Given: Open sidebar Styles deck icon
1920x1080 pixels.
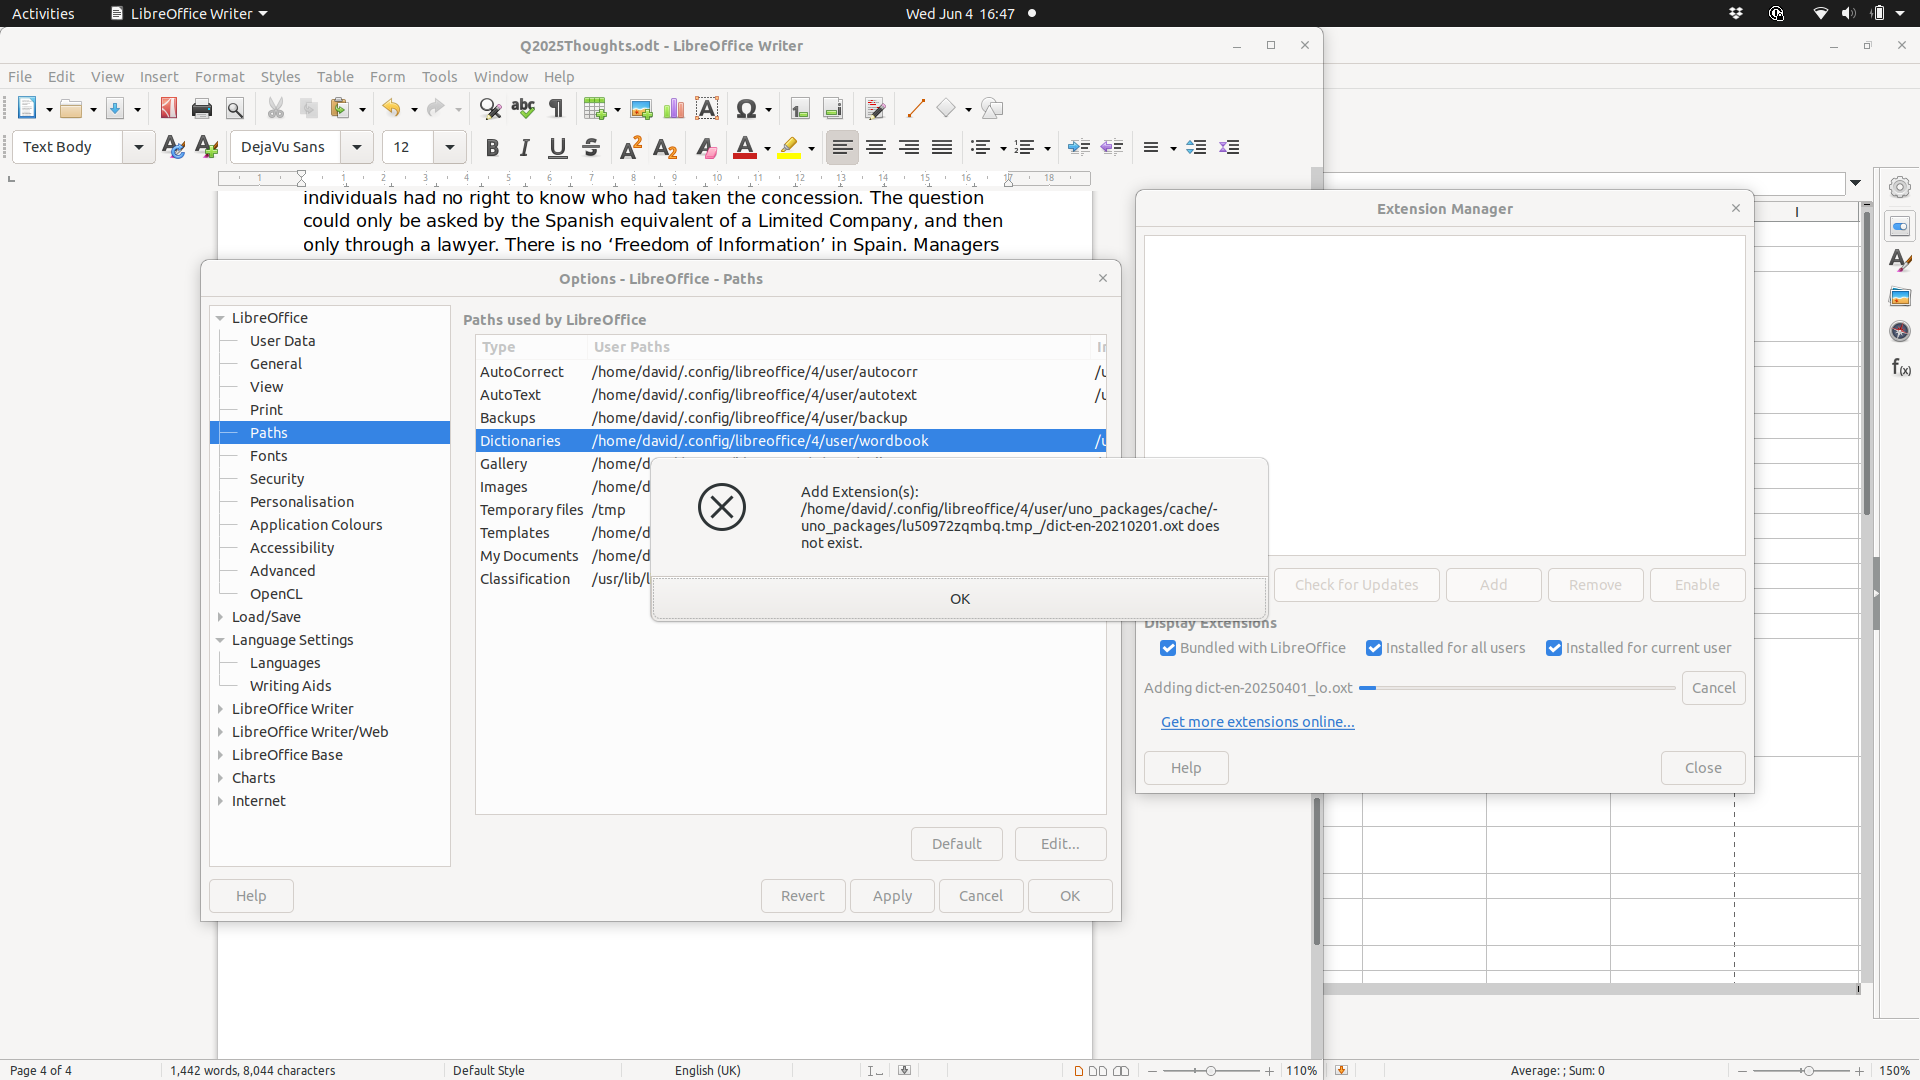Looking at the screenshot, I should (1900, 261).
